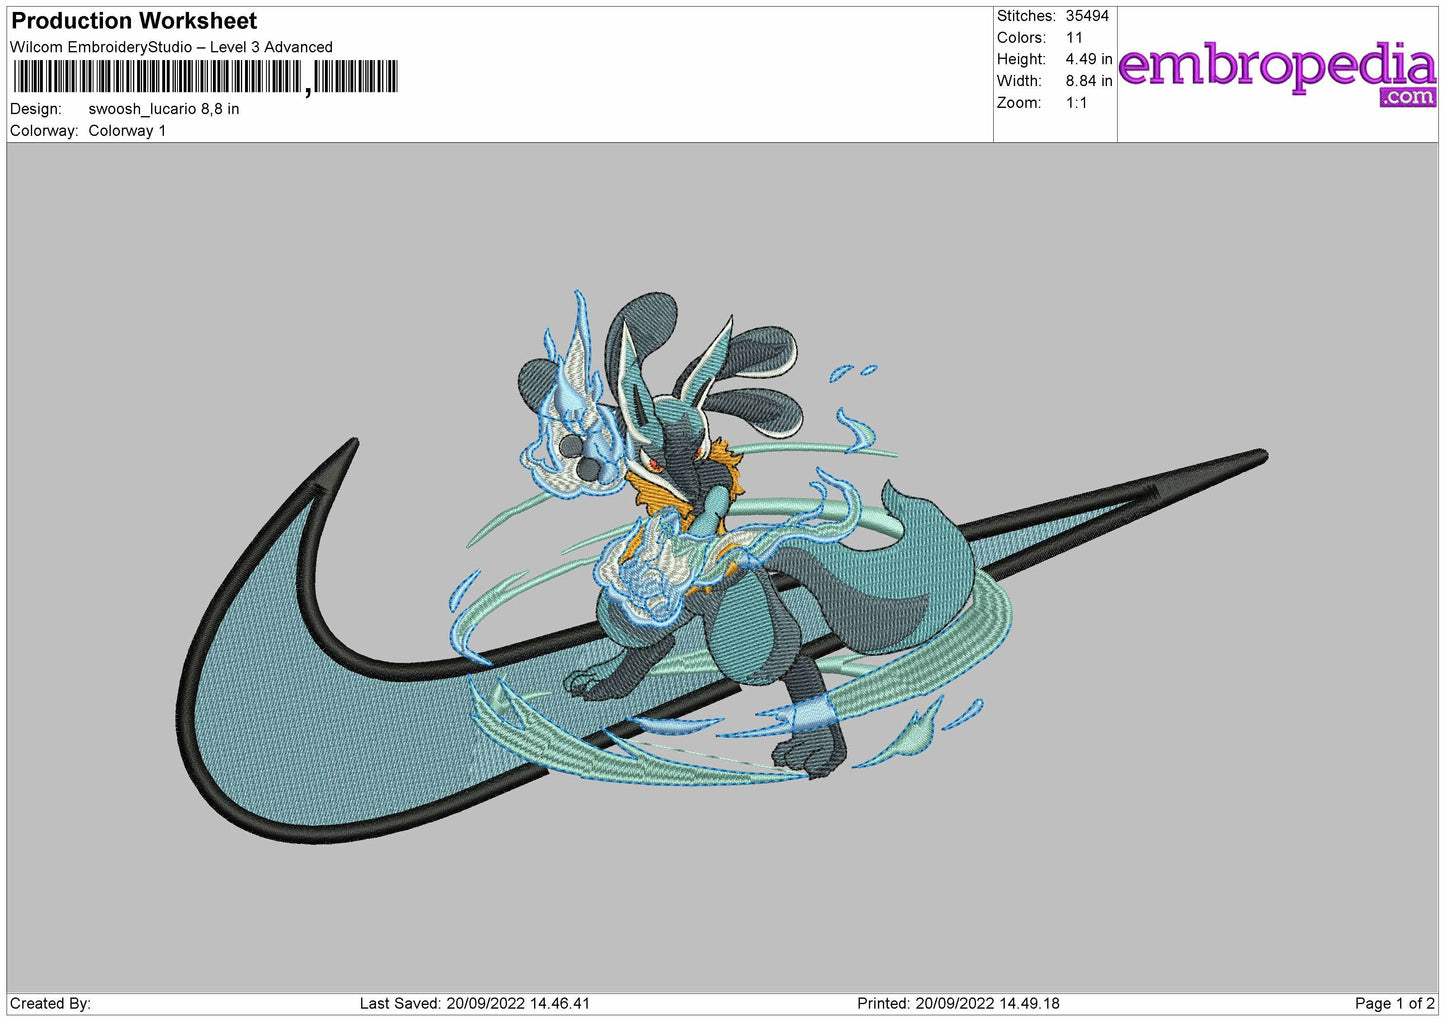The height and width of the screenshot is (1021, 1445).
Task: Click the Height value 4.49 in
Action: (1089, 59)
